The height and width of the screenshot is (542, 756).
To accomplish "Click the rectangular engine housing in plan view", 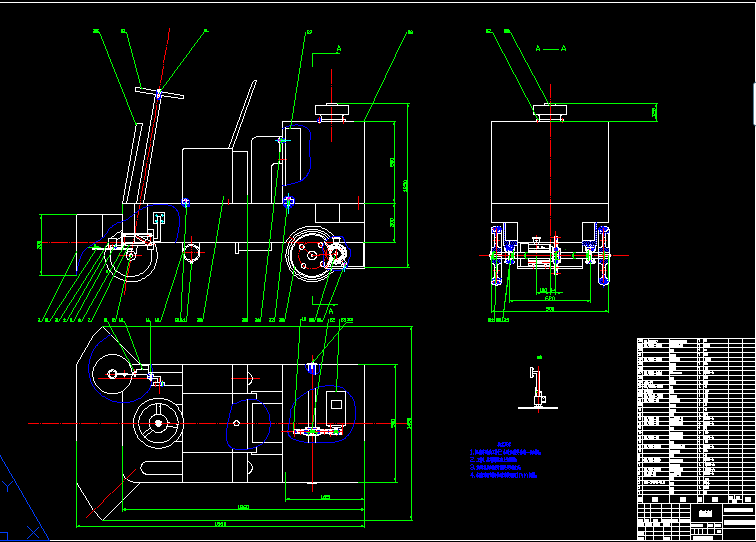I will [334, 406].
